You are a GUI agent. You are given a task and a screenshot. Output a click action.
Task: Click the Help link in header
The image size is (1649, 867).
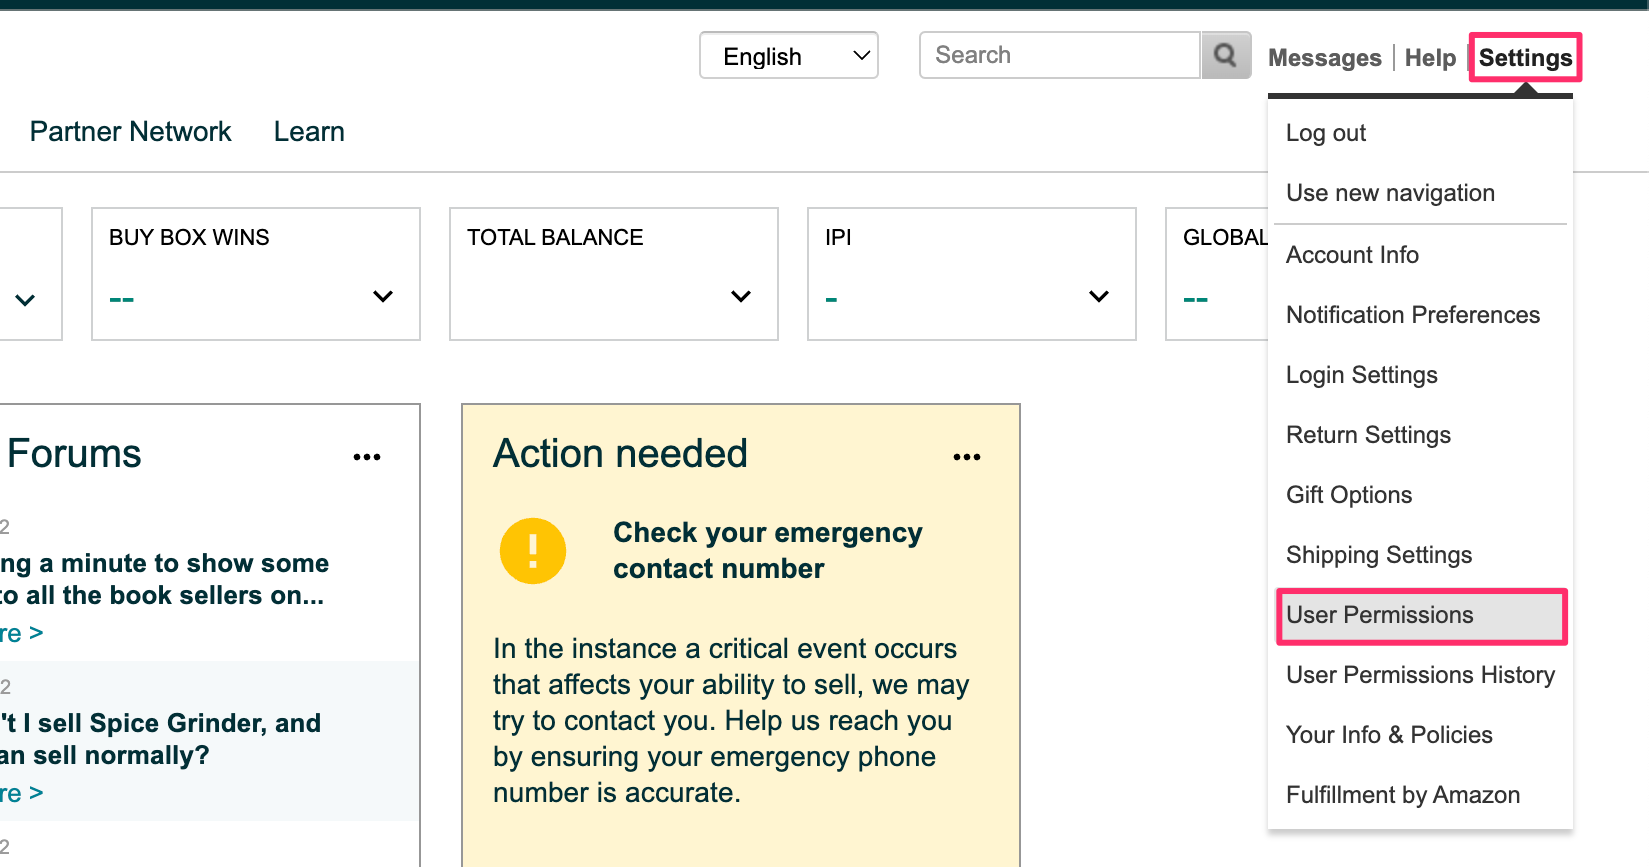tap(1430, 58)
